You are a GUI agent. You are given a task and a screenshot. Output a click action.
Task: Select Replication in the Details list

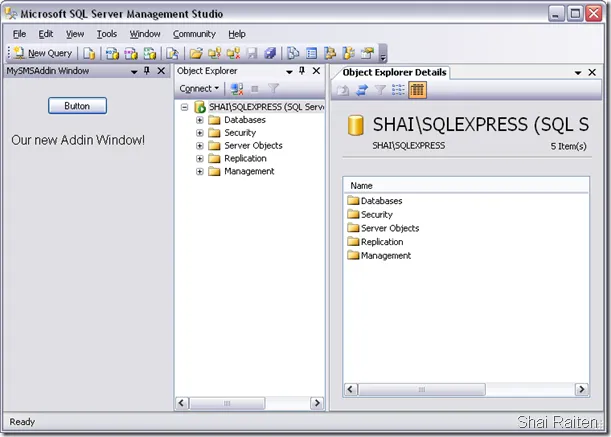pos(382,242)
